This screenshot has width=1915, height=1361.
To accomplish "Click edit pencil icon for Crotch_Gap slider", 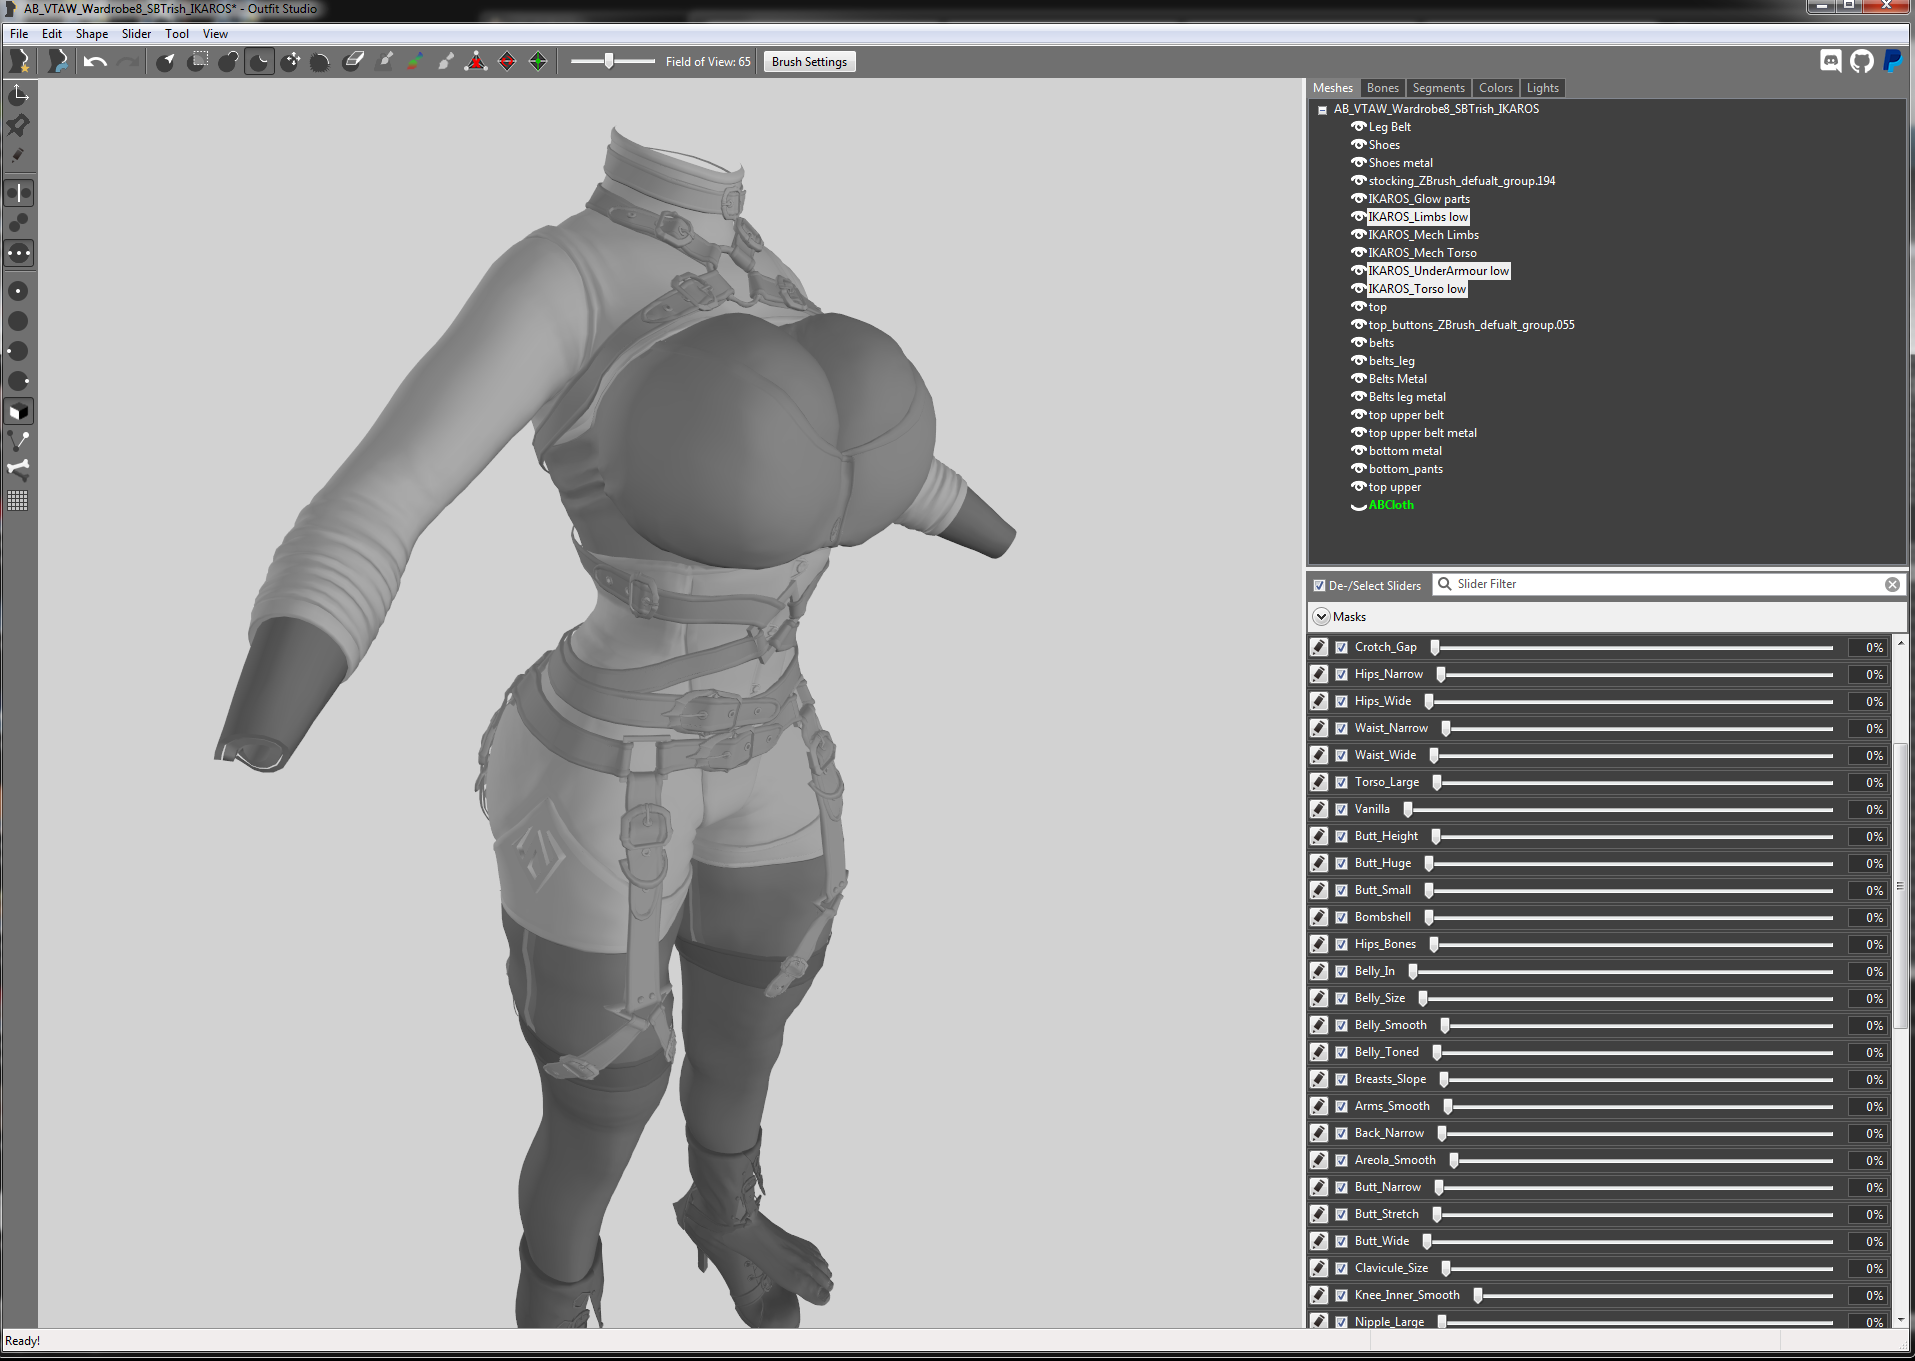I will [1319, 647].
